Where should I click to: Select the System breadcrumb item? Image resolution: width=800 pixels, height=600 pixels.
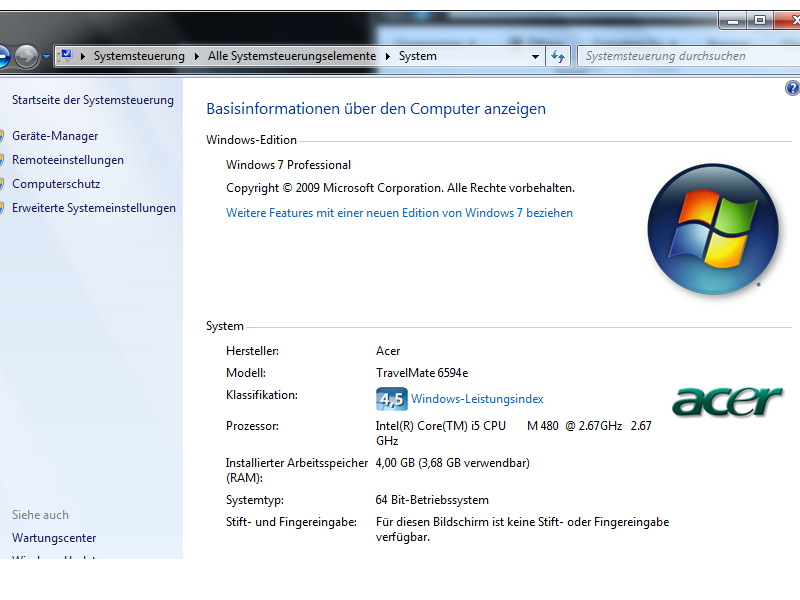[417, 56]
